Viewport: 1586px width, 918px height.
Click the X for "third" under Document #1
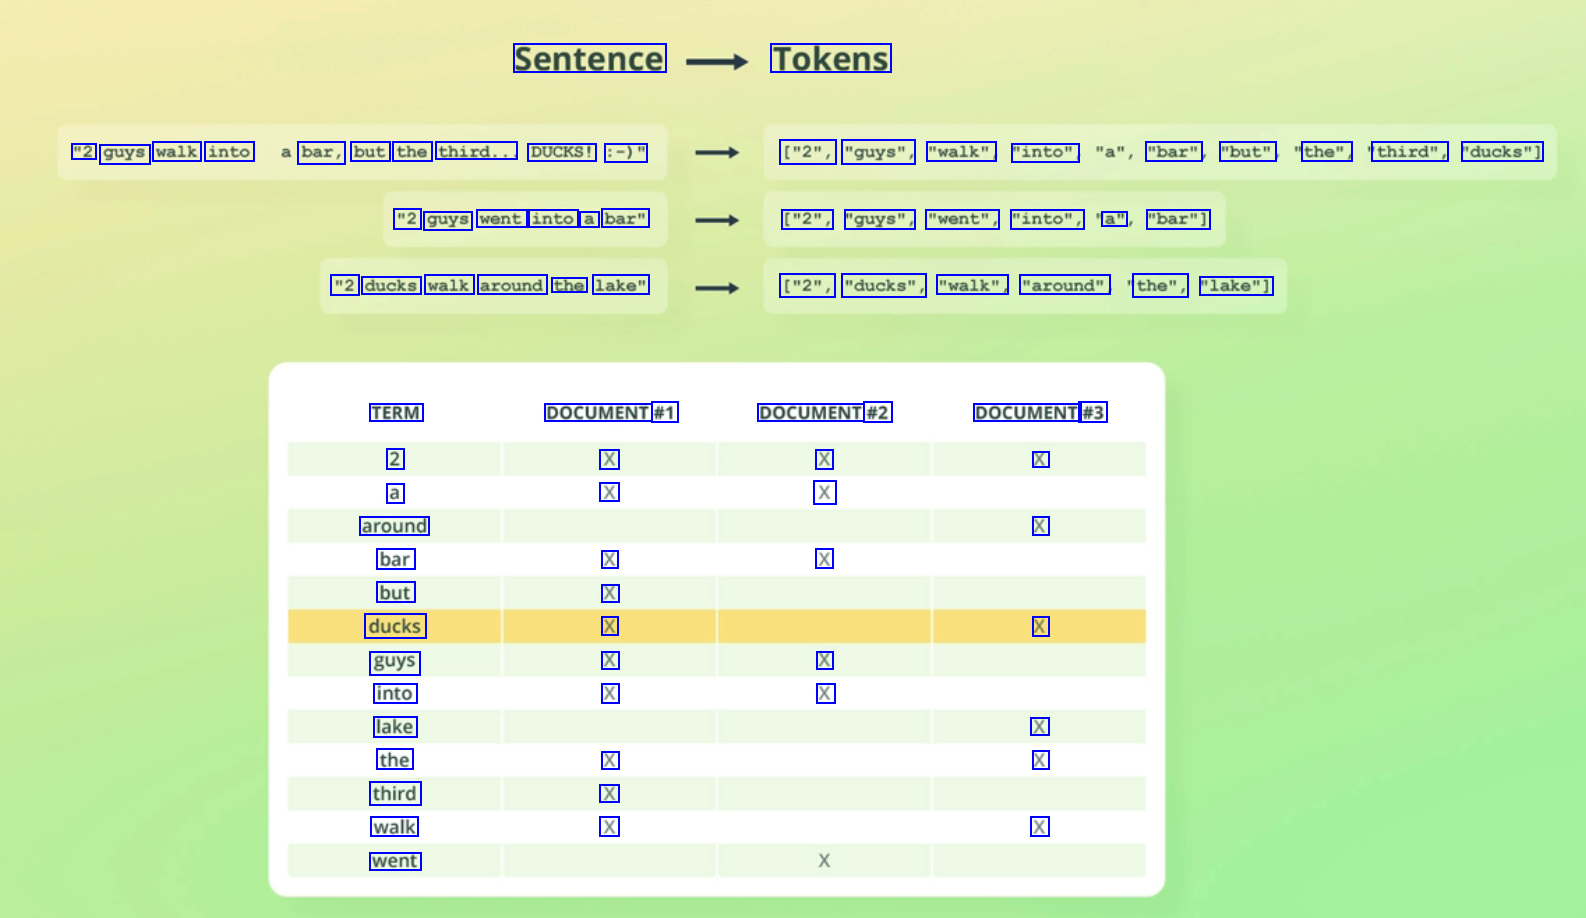click(609, 794)
